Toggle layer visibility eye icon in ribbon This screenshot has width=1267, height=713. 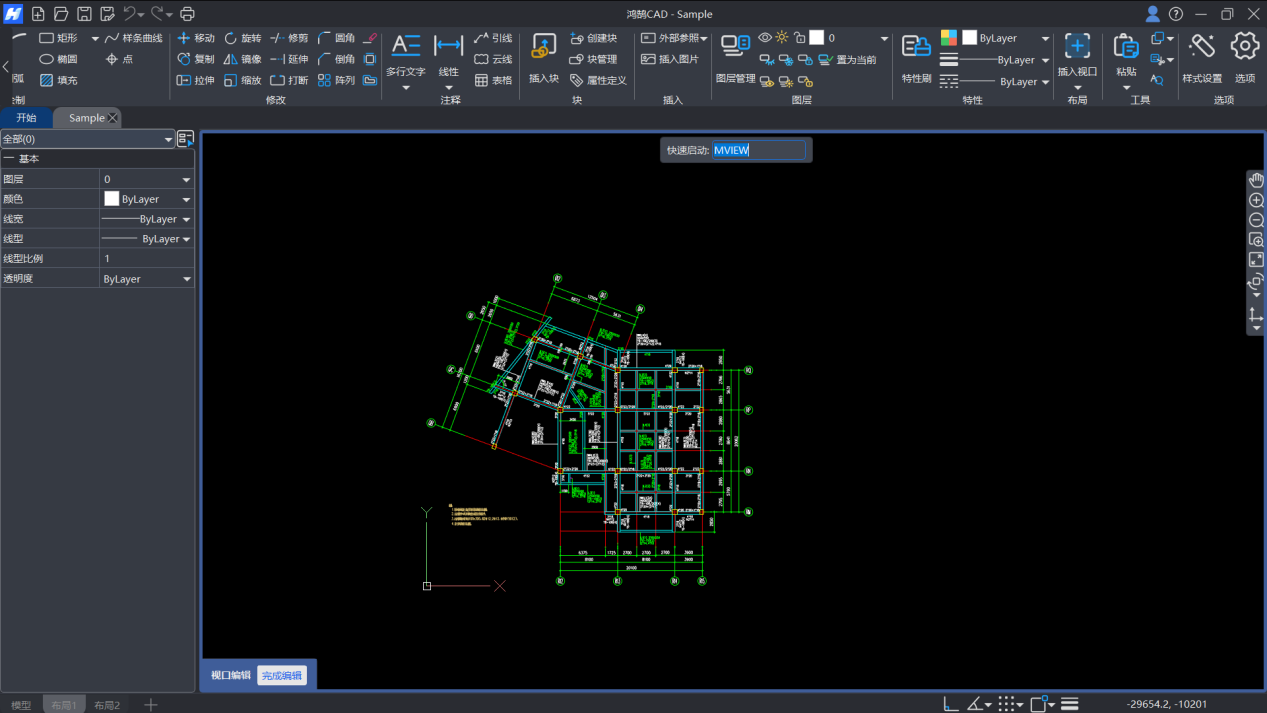pos(765,38)
